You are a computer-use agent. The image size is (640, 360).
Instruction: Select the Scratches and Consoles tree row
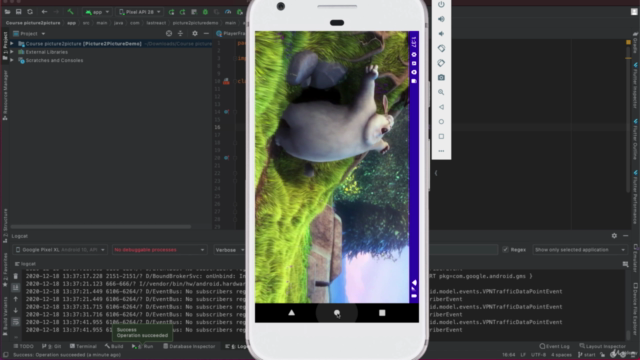pyautogui.click(x=54, y=60)
